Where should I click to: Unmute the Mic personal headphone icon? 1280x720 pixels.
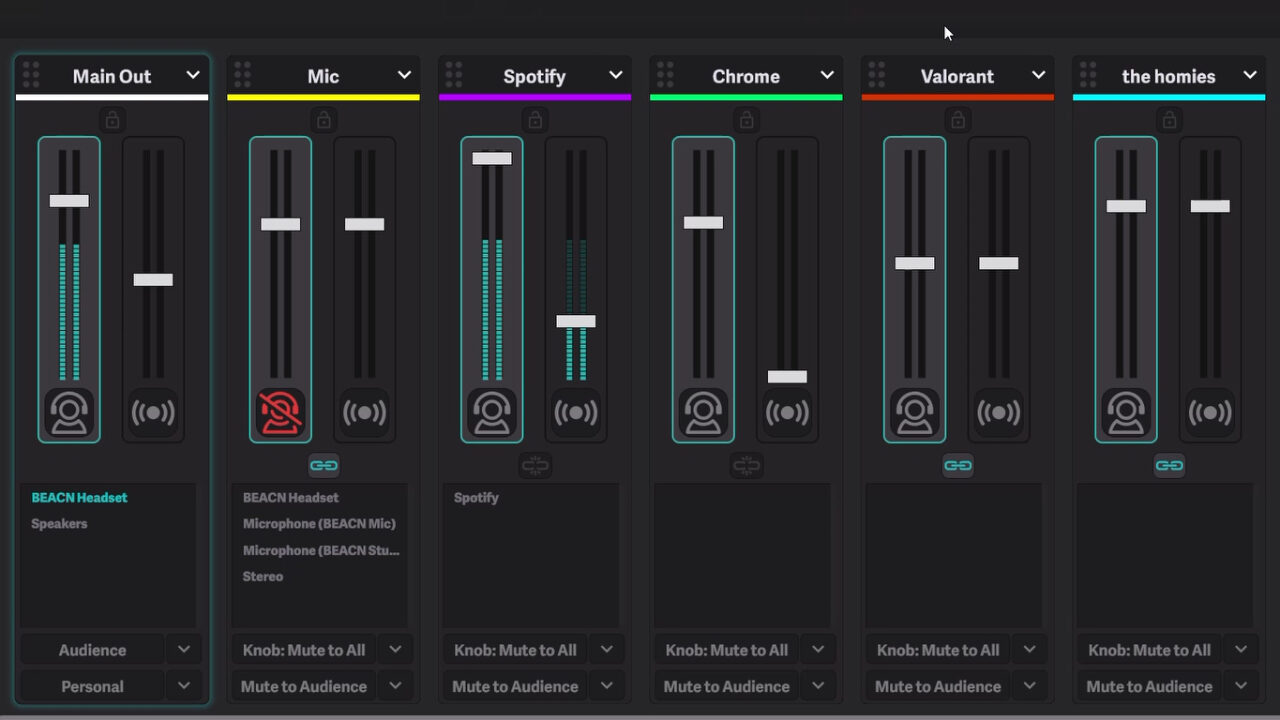tap(280, 412)
